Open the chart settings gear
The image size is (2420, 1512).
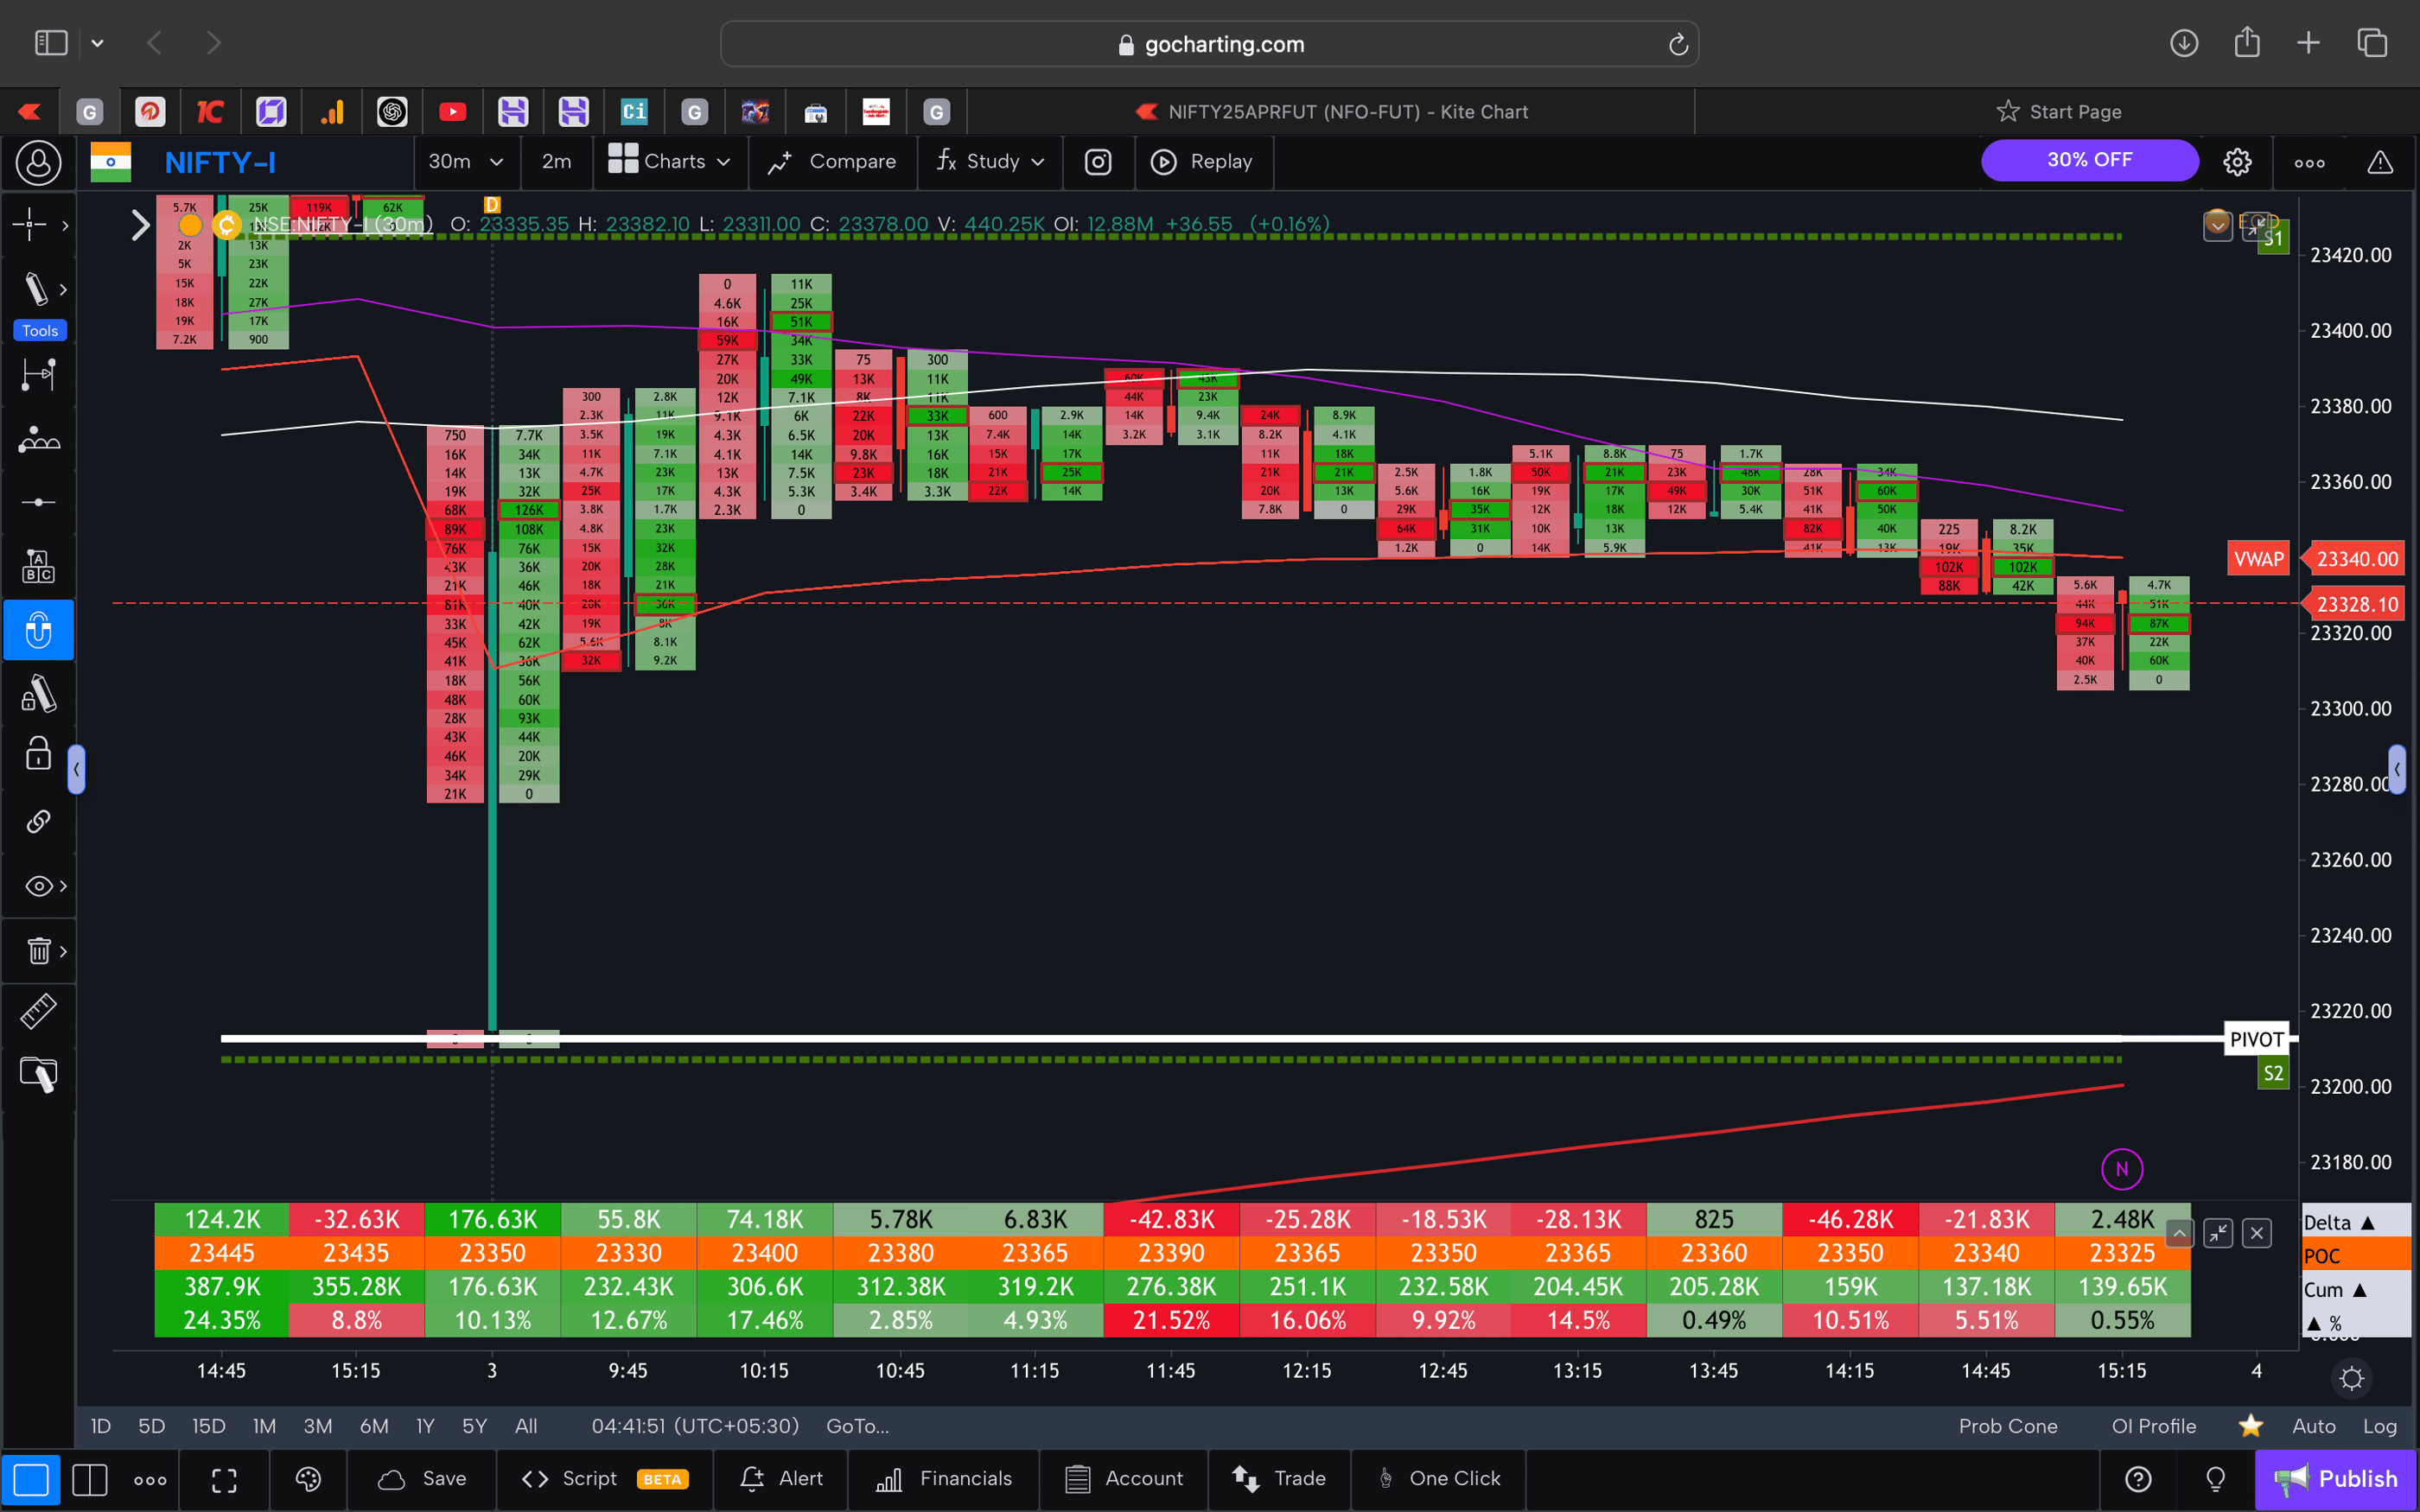click(2238, 161)
